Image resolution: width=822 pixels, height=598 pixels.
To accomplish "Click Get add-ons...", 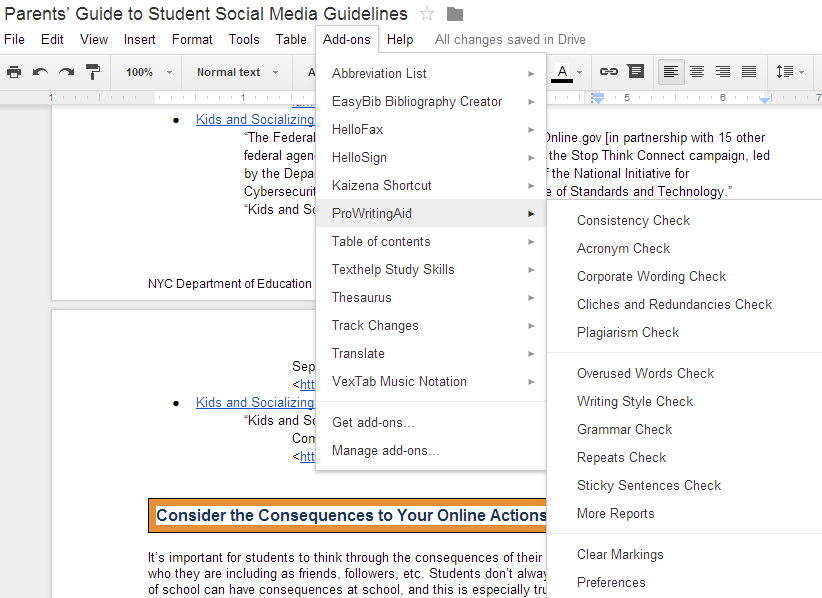I will (431, 422).
